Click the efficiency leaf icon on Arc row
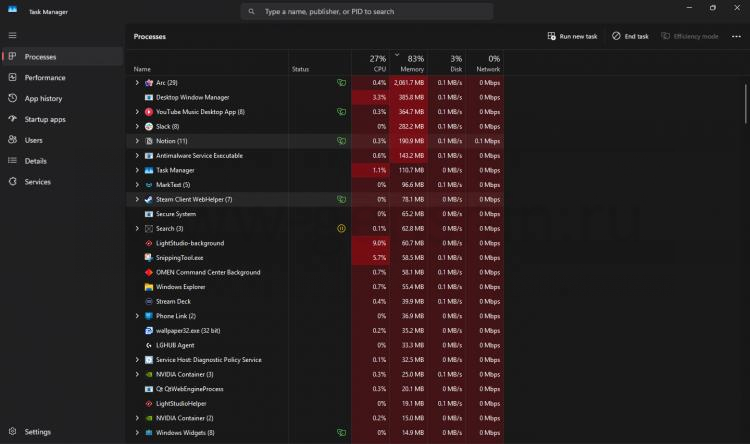Viewport: 750px width, 444px height. point(341,83)
